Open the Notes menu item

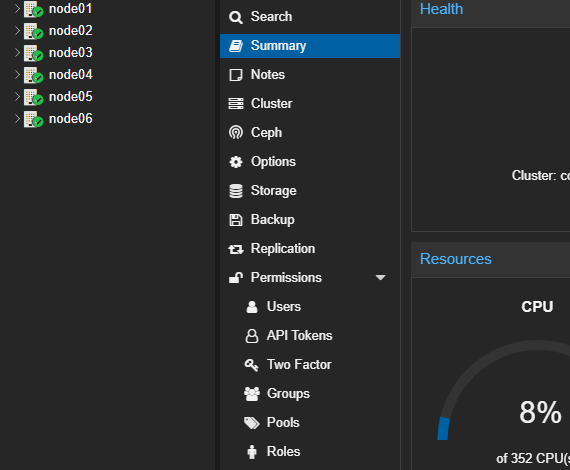pos(310,75)
